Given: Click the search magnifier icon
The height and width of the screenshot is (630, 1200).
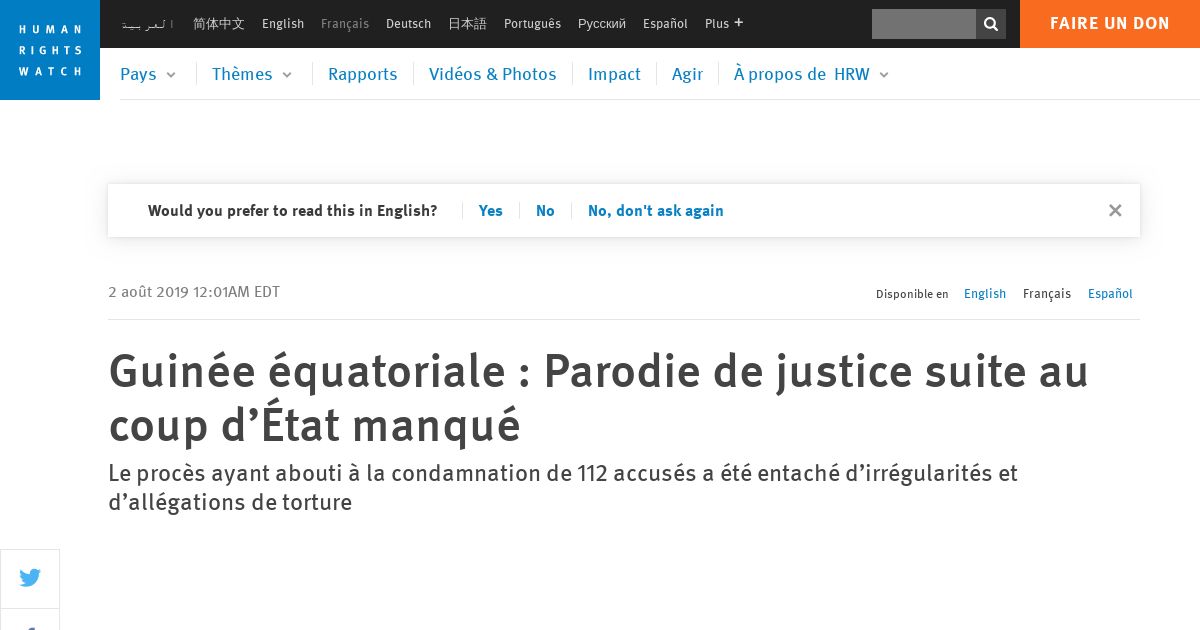Looking at the screenshot, I should click(991, 24).
